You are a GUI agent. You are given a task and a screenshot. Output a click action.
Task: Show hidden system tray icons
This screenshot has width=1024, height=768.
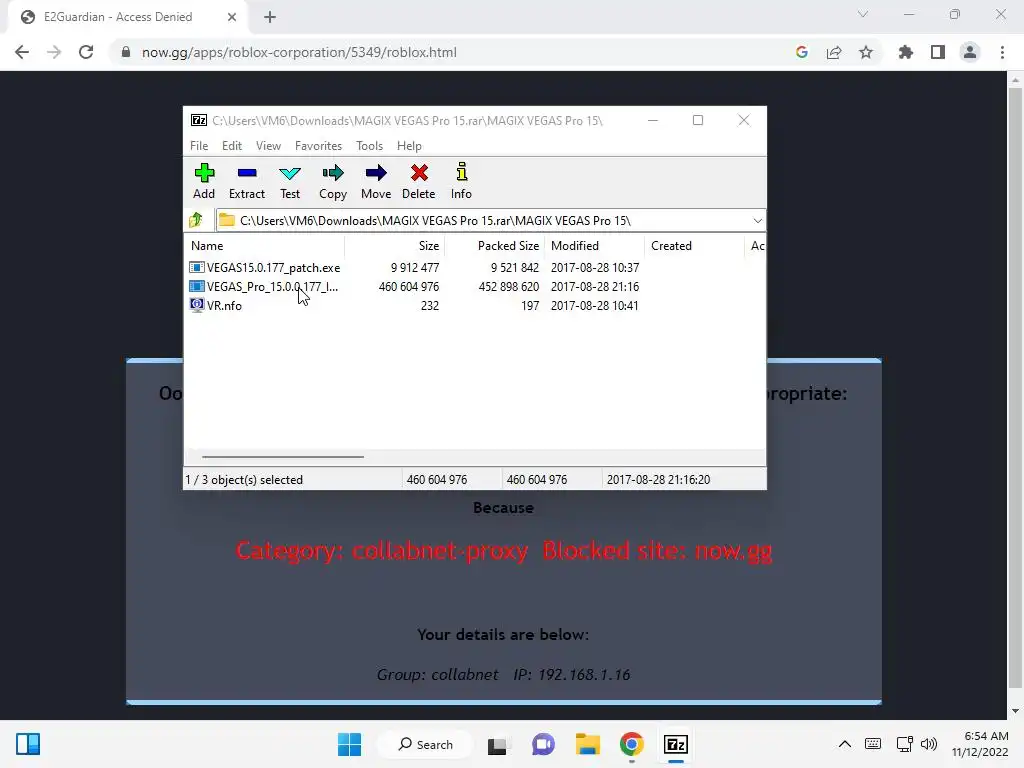[844, 744]
